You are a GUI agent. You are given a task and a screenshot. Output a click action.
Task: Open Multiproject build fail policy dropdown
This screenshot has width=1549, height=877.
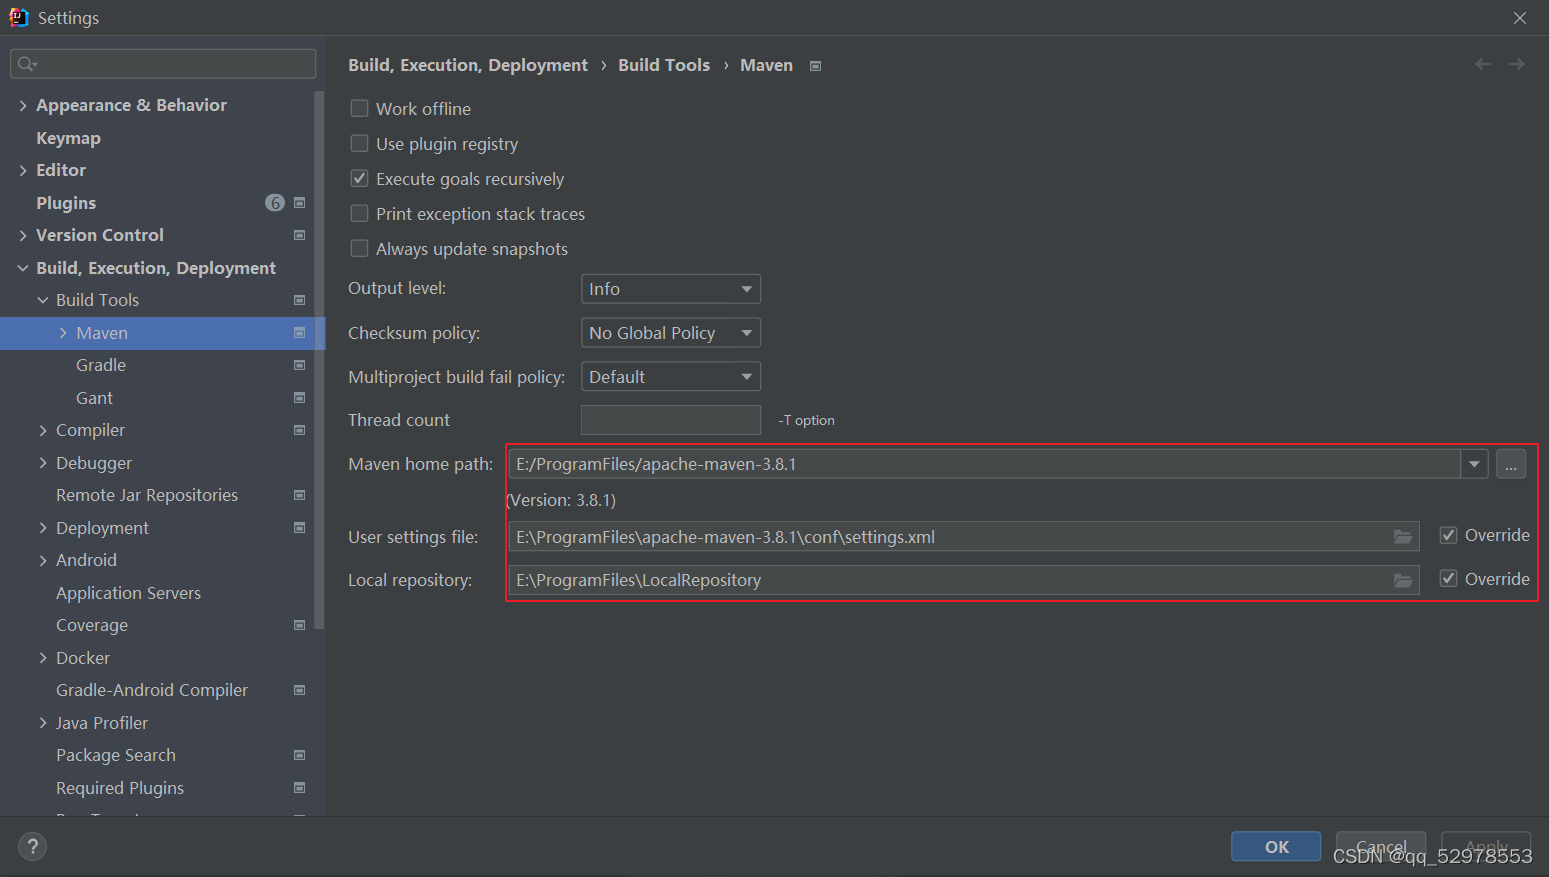tap(671, 377)
